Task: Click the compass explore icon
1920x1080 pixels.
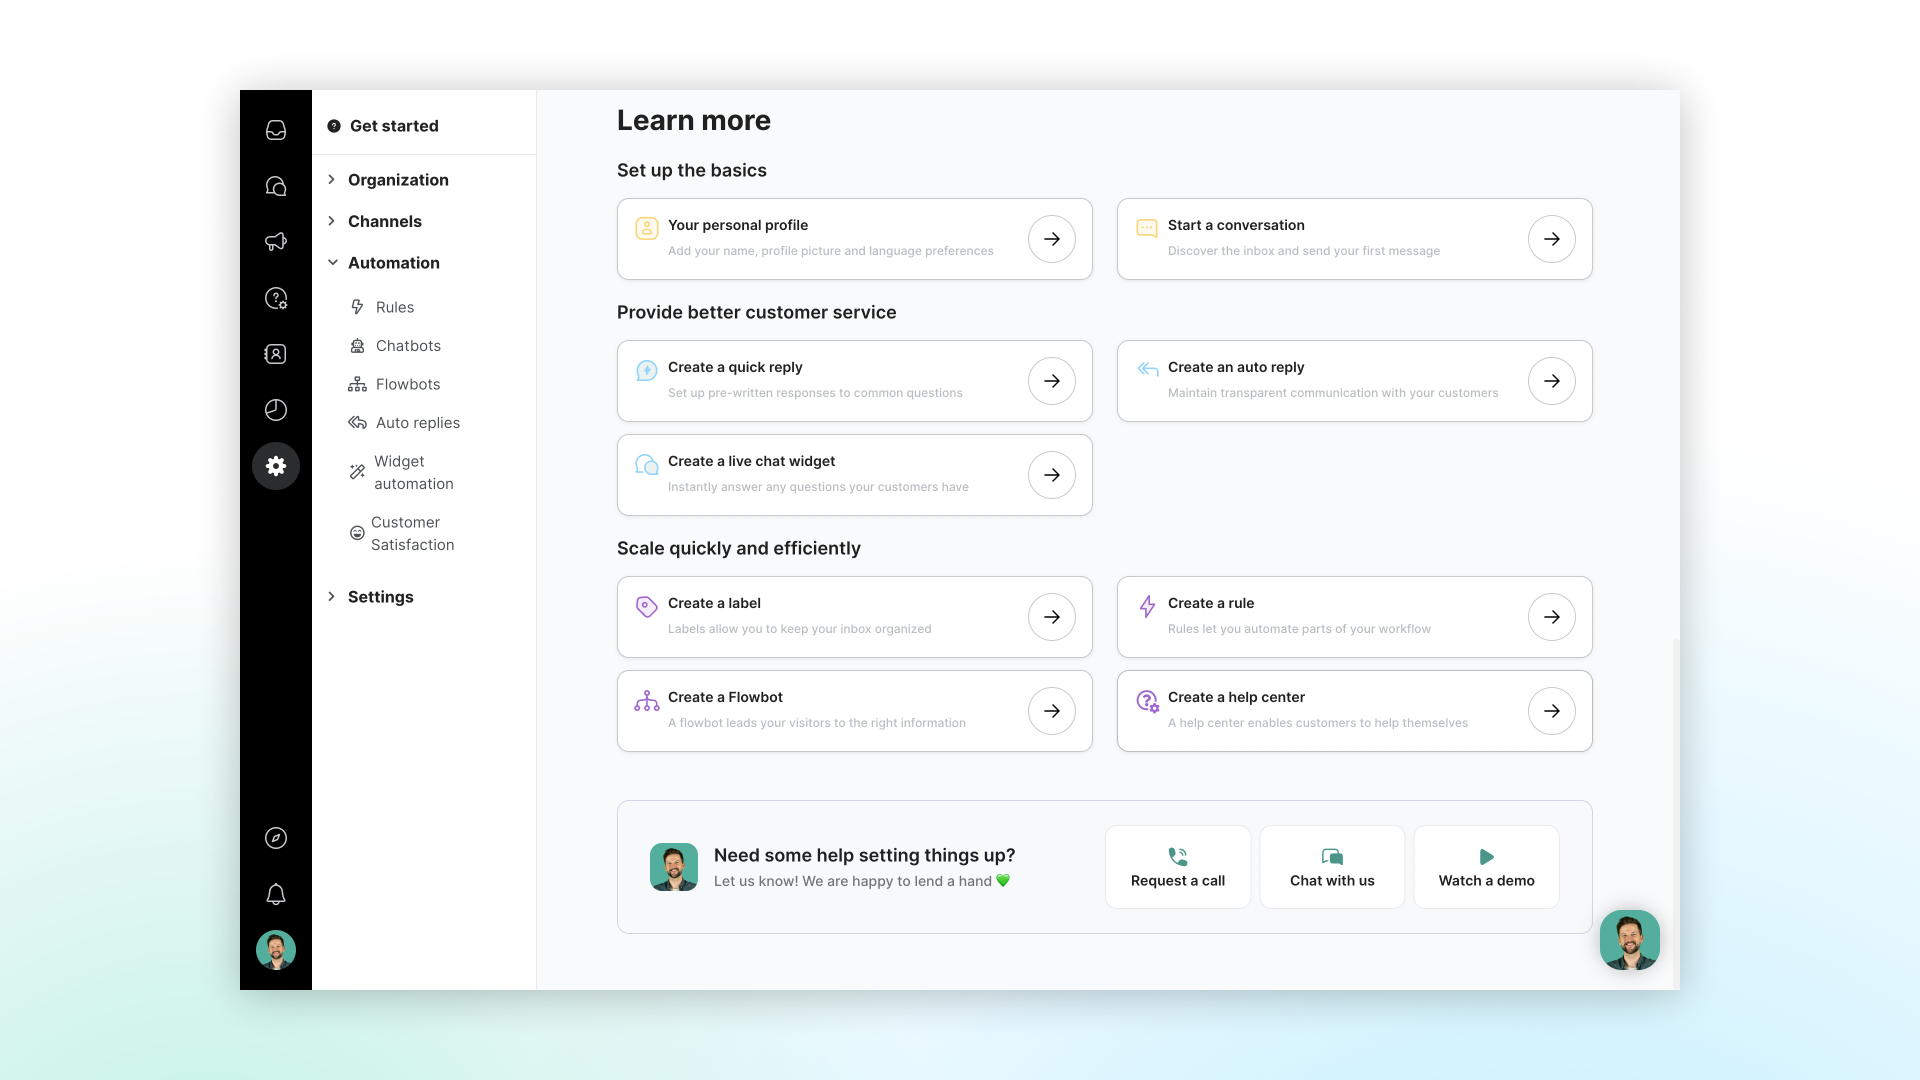Action: pos(276,838)
